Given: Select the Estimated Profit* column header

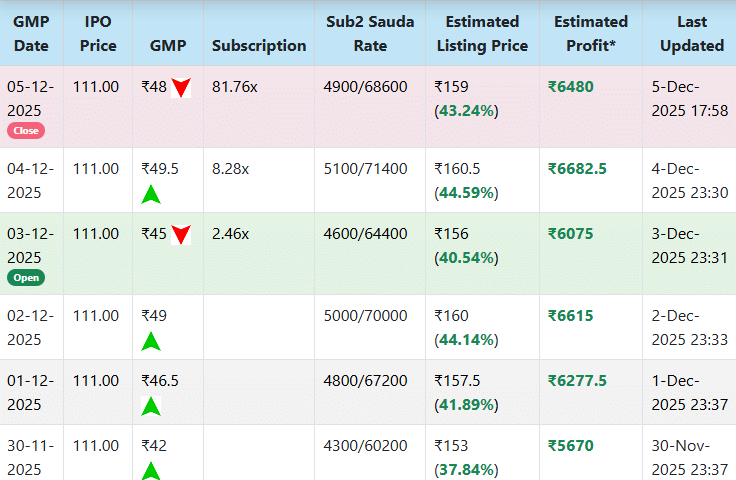Looking at the screenshot, I should pyautogui.click(x=590, y=33).
